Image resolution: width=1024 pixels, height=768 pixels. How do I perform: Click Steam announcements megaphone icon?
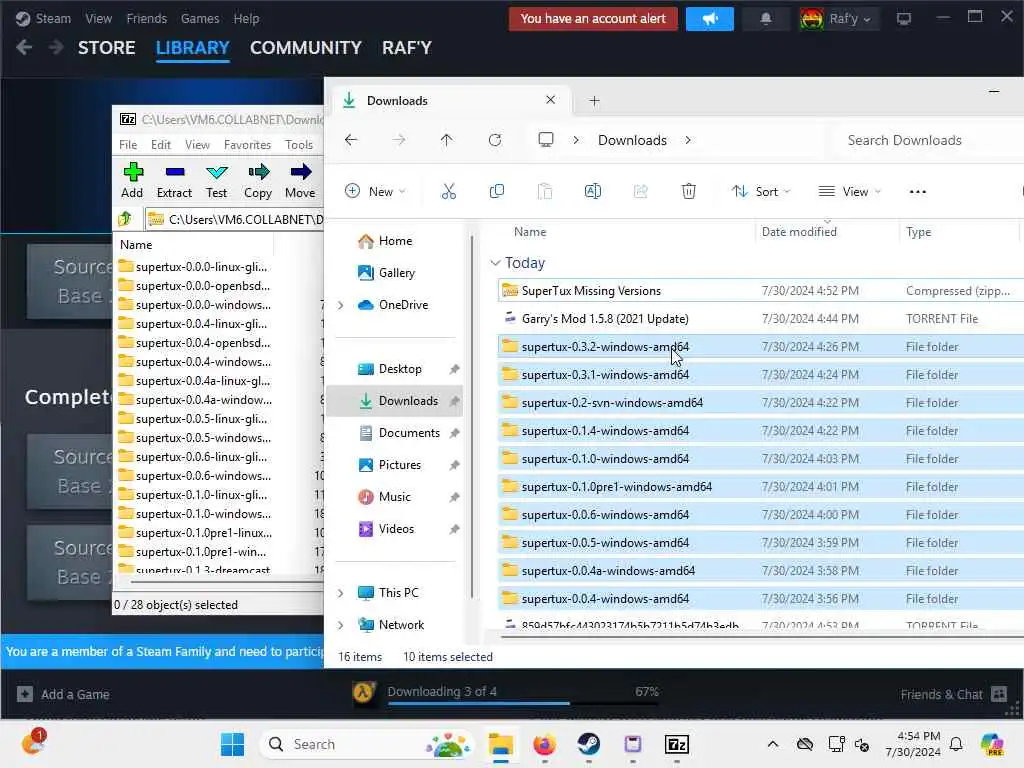coord(710,19)
